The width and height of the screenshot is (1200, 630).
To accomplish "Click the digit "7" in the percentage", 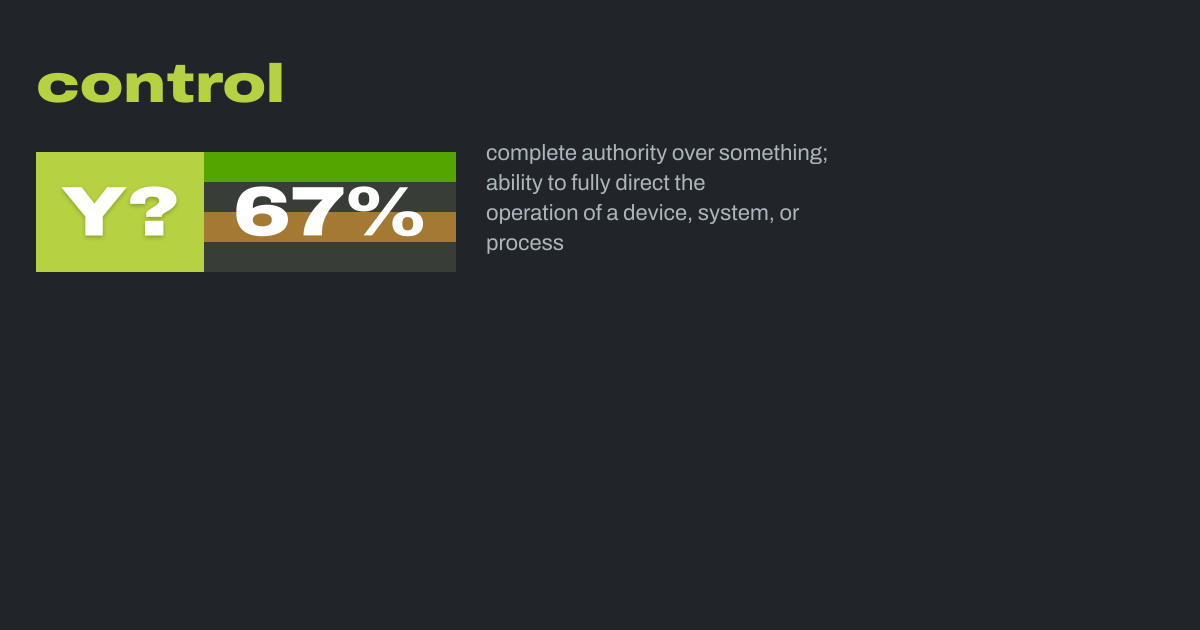I will [x=321, y=212].
